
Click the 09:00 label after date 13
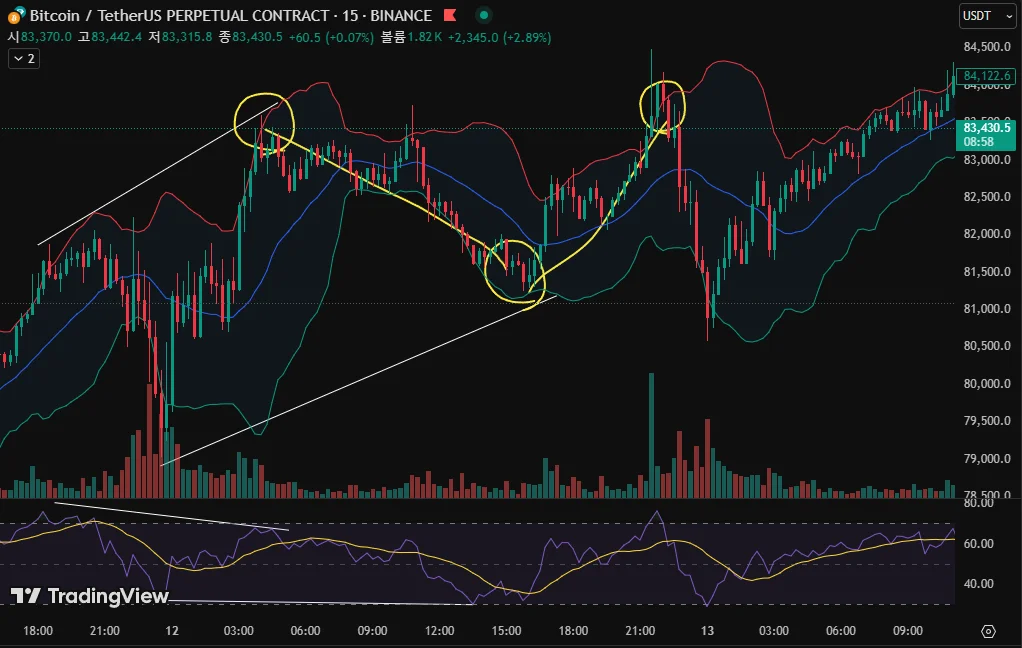tap(908, 631)
